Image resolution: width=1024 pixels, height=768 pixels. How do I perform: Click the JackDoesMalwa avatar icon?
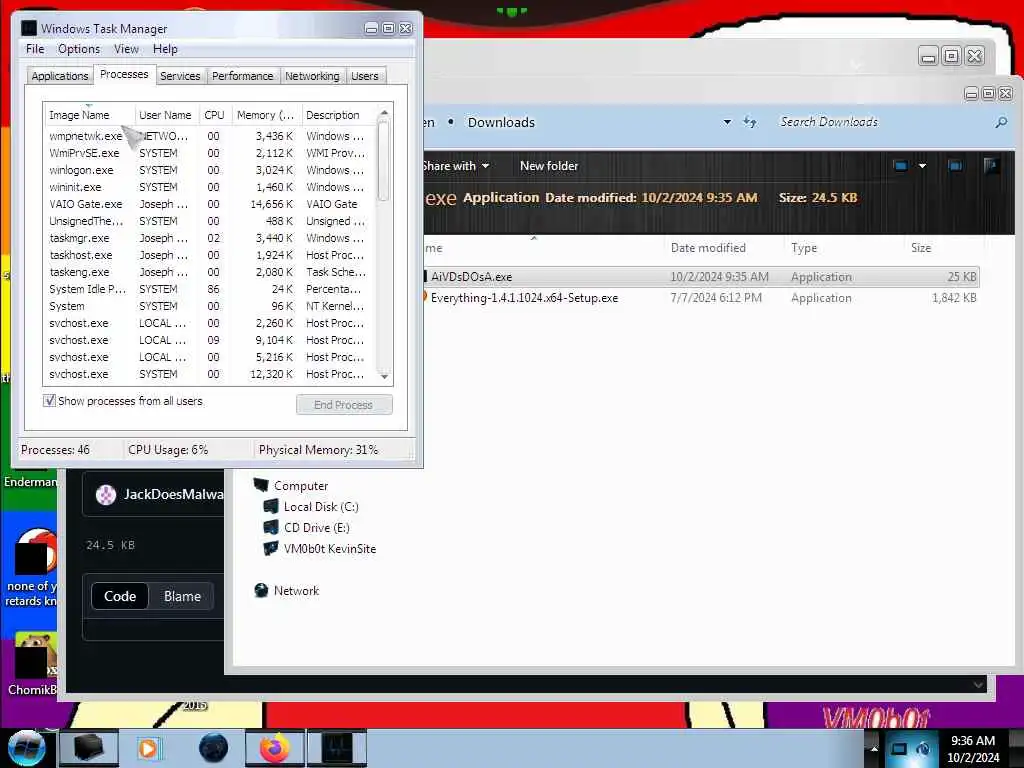tap(106, 495)
